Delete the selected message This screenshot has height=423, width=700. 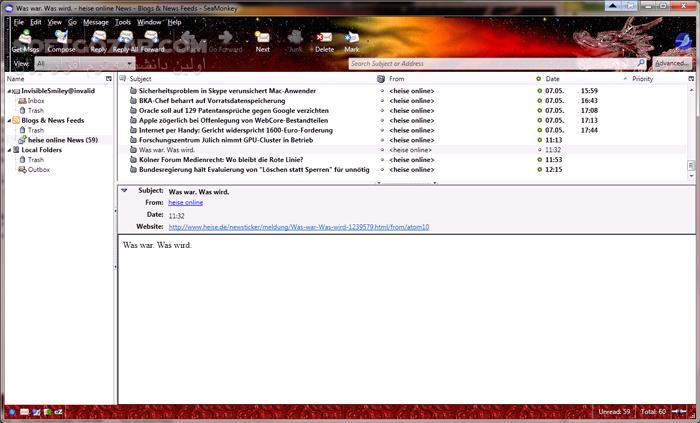click(324, 40)
